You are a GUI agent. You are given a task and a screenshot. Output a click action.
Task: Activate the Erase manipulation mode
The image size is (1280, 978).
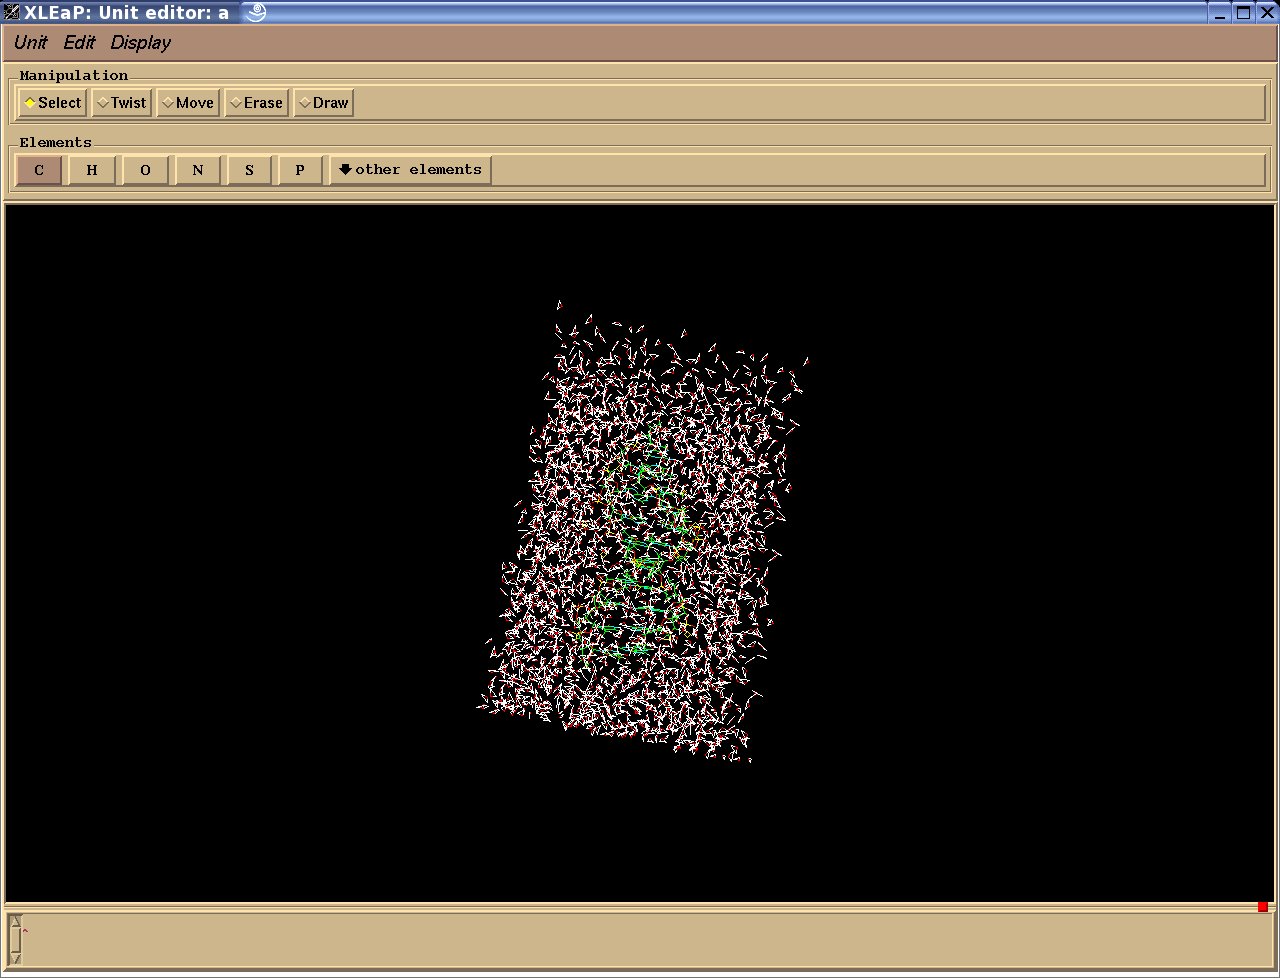(256, 103)
